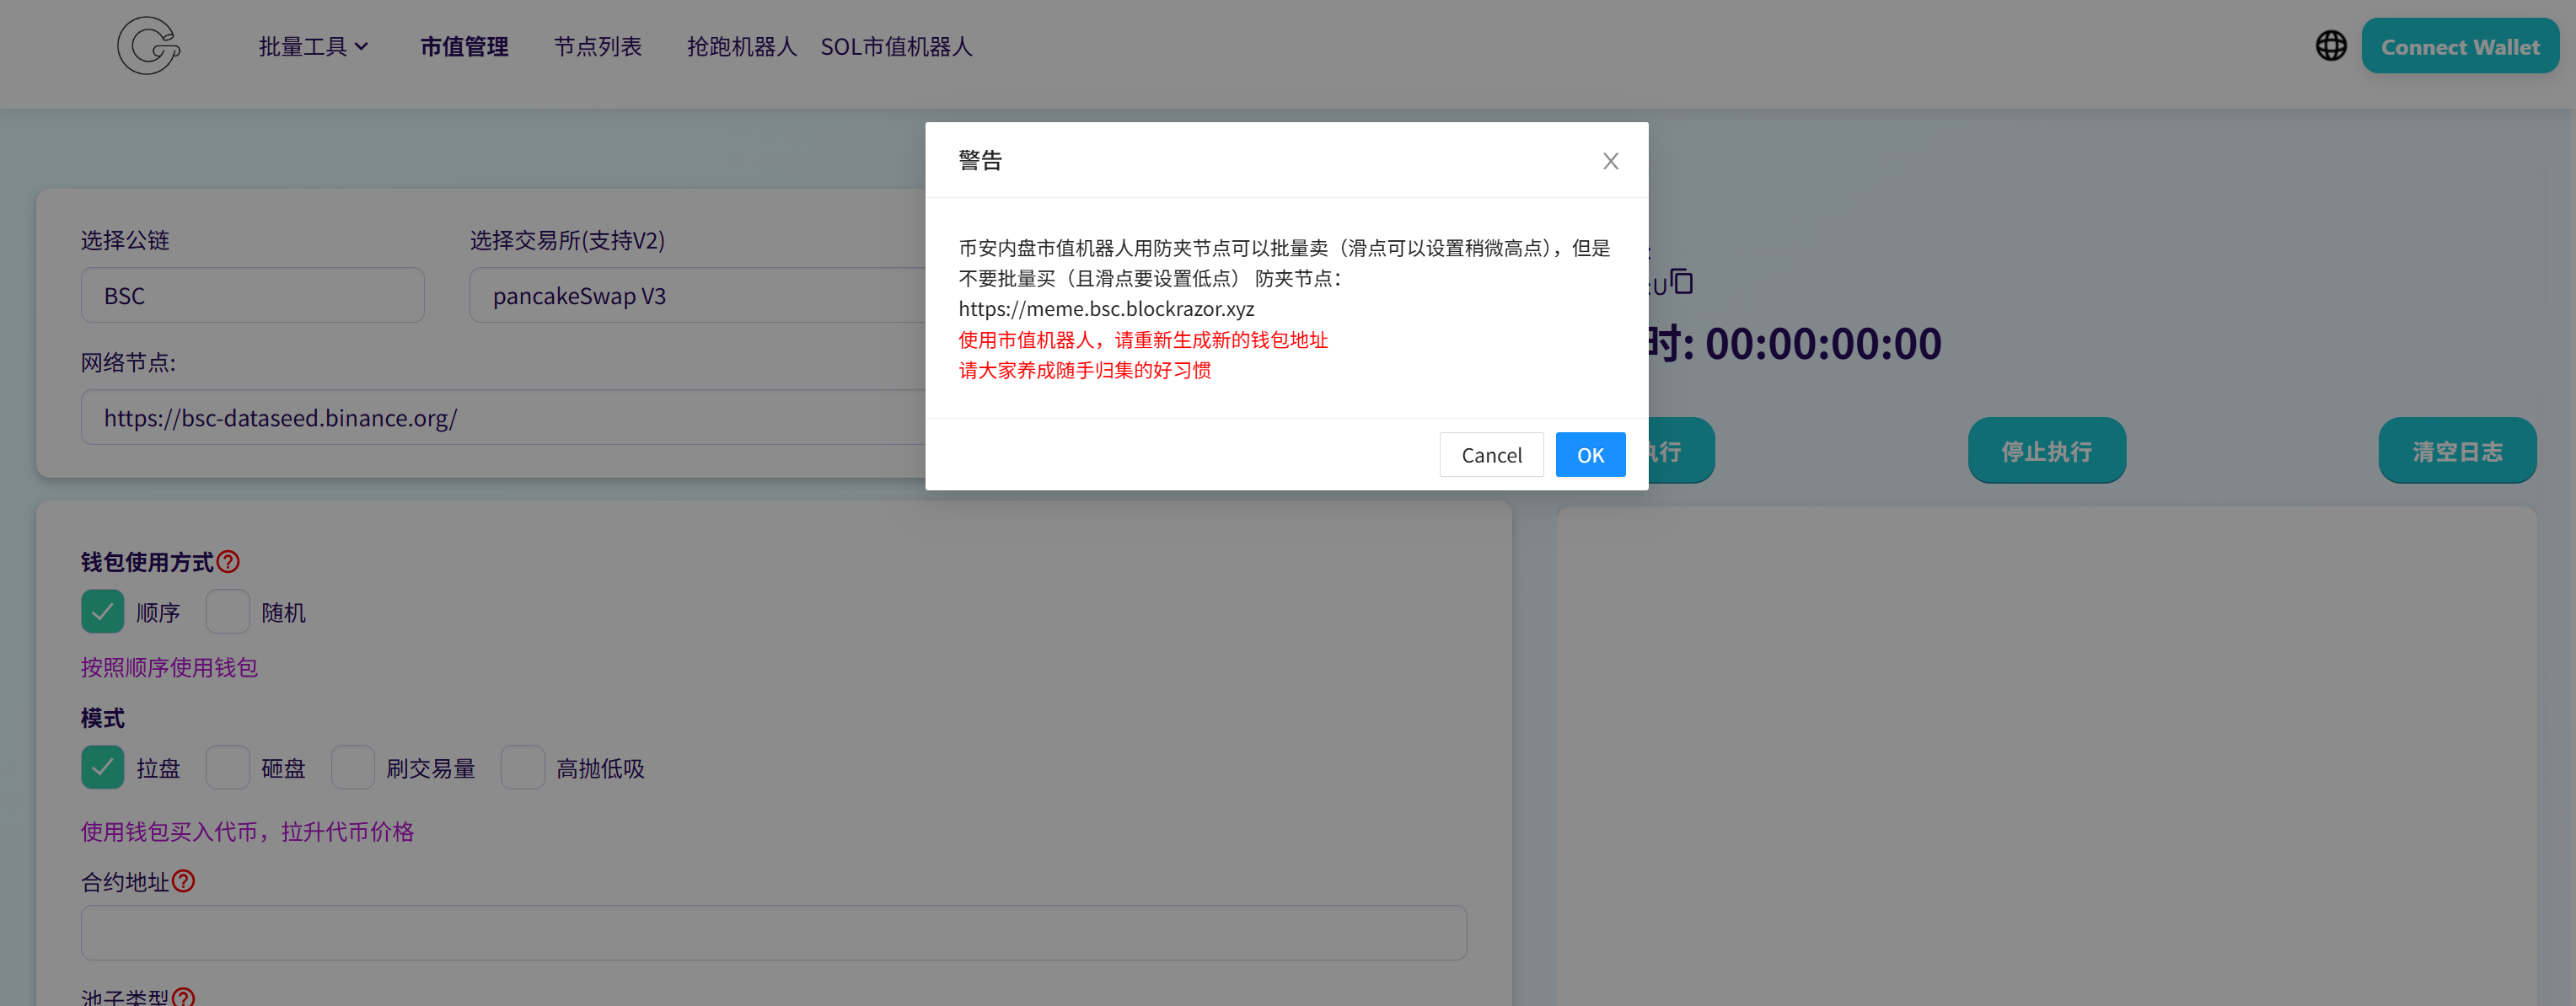This screenshot has height=1006, width=2576.
Task: Expand the 批量工具 dropdown menu
Action: pyautogui.click(x=313, y=47)
